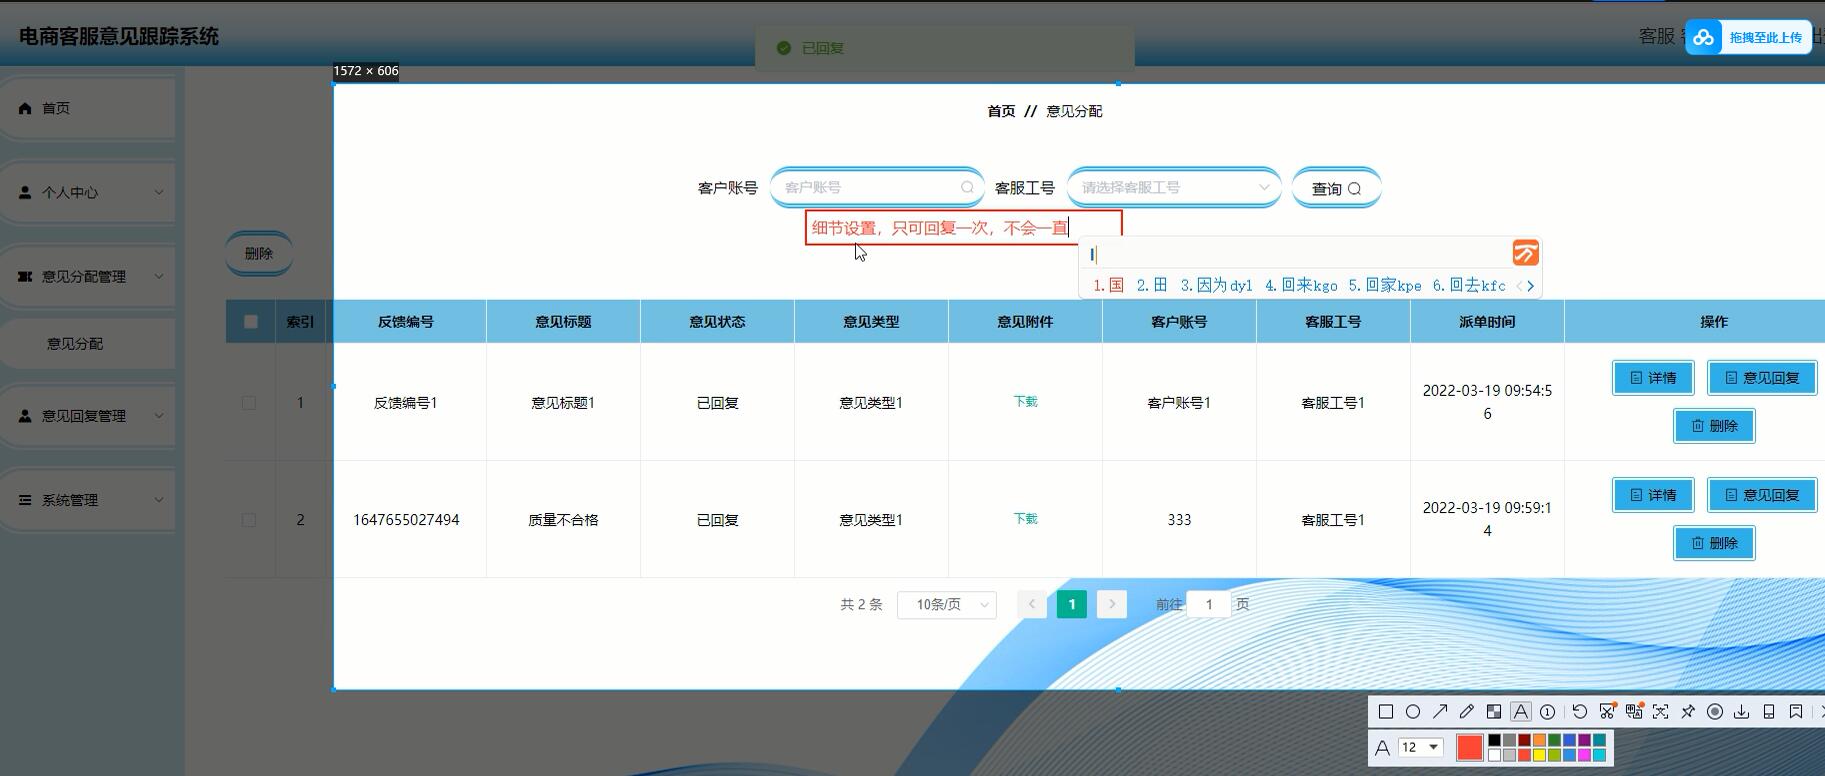Go to previous page arrow
The image size is (1825, 776).
1032,604
